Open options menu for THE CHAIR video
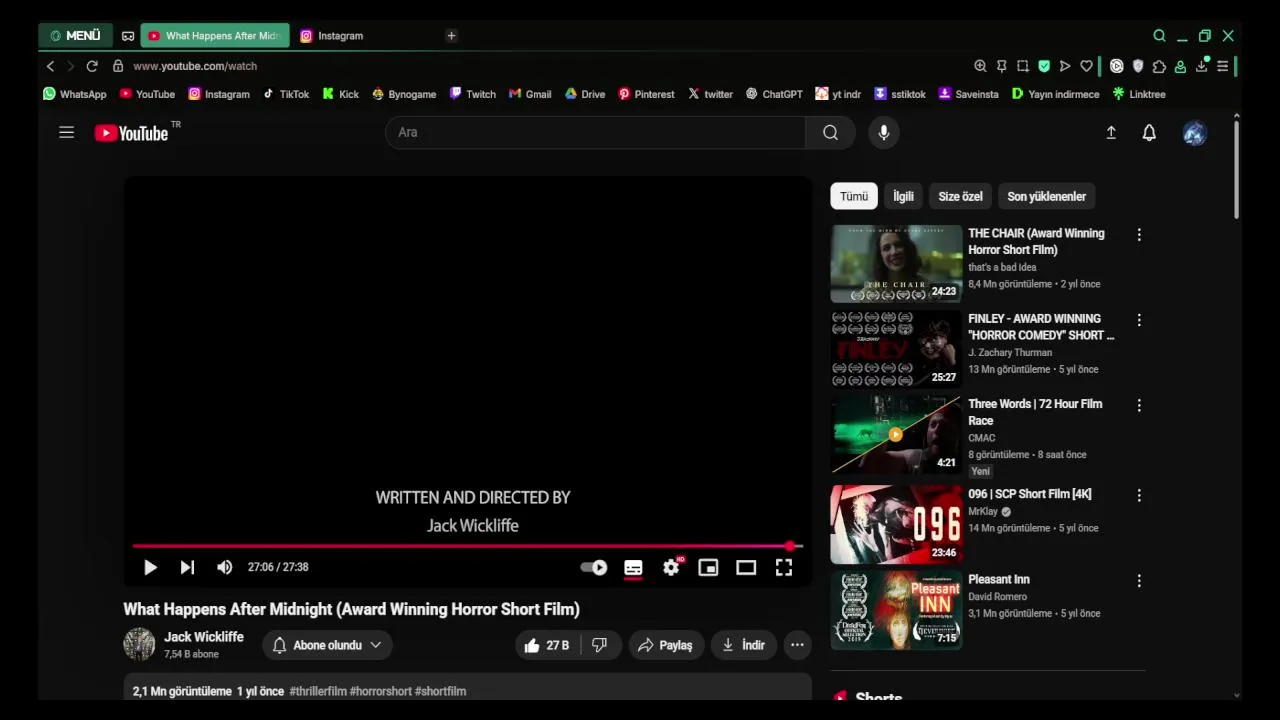1280x720 pixels. click(x=1139, y=235)
